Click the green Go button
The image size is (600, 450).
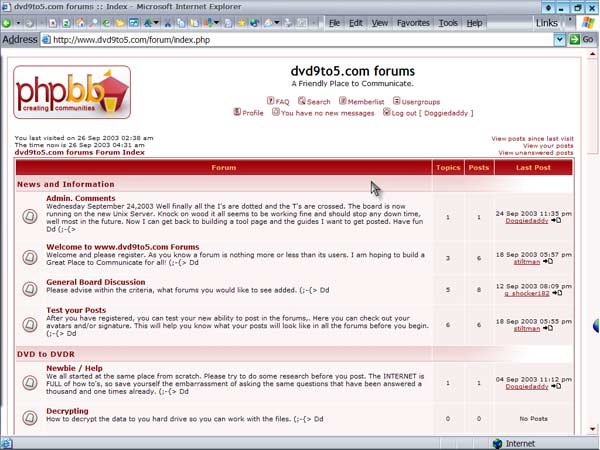click(581, 39)
